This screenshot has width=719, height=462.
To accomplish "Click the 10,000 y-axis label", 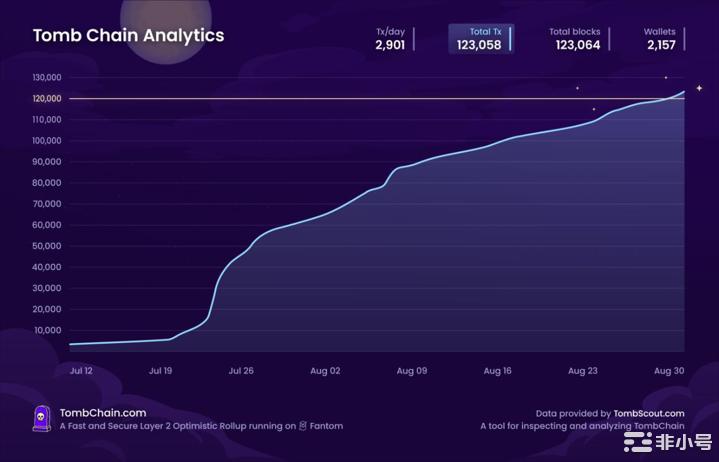I will (49, 330).
